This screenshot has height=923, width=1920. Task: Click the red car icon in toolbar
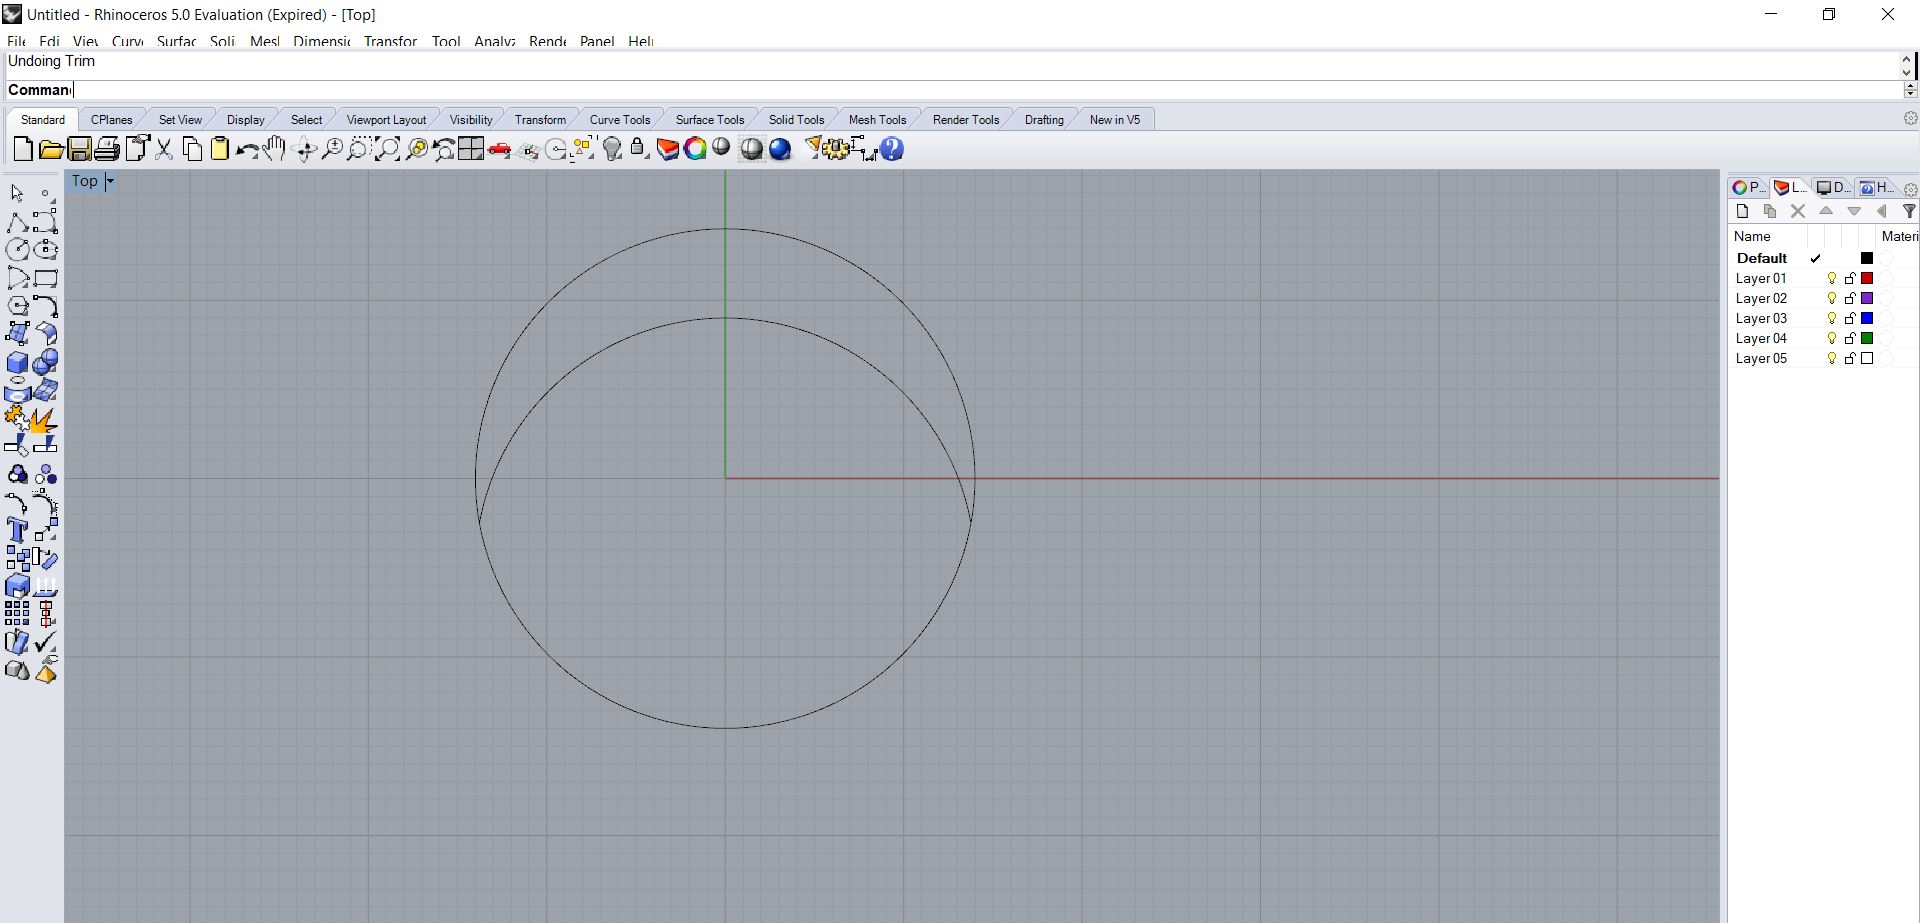click(499, 150)
